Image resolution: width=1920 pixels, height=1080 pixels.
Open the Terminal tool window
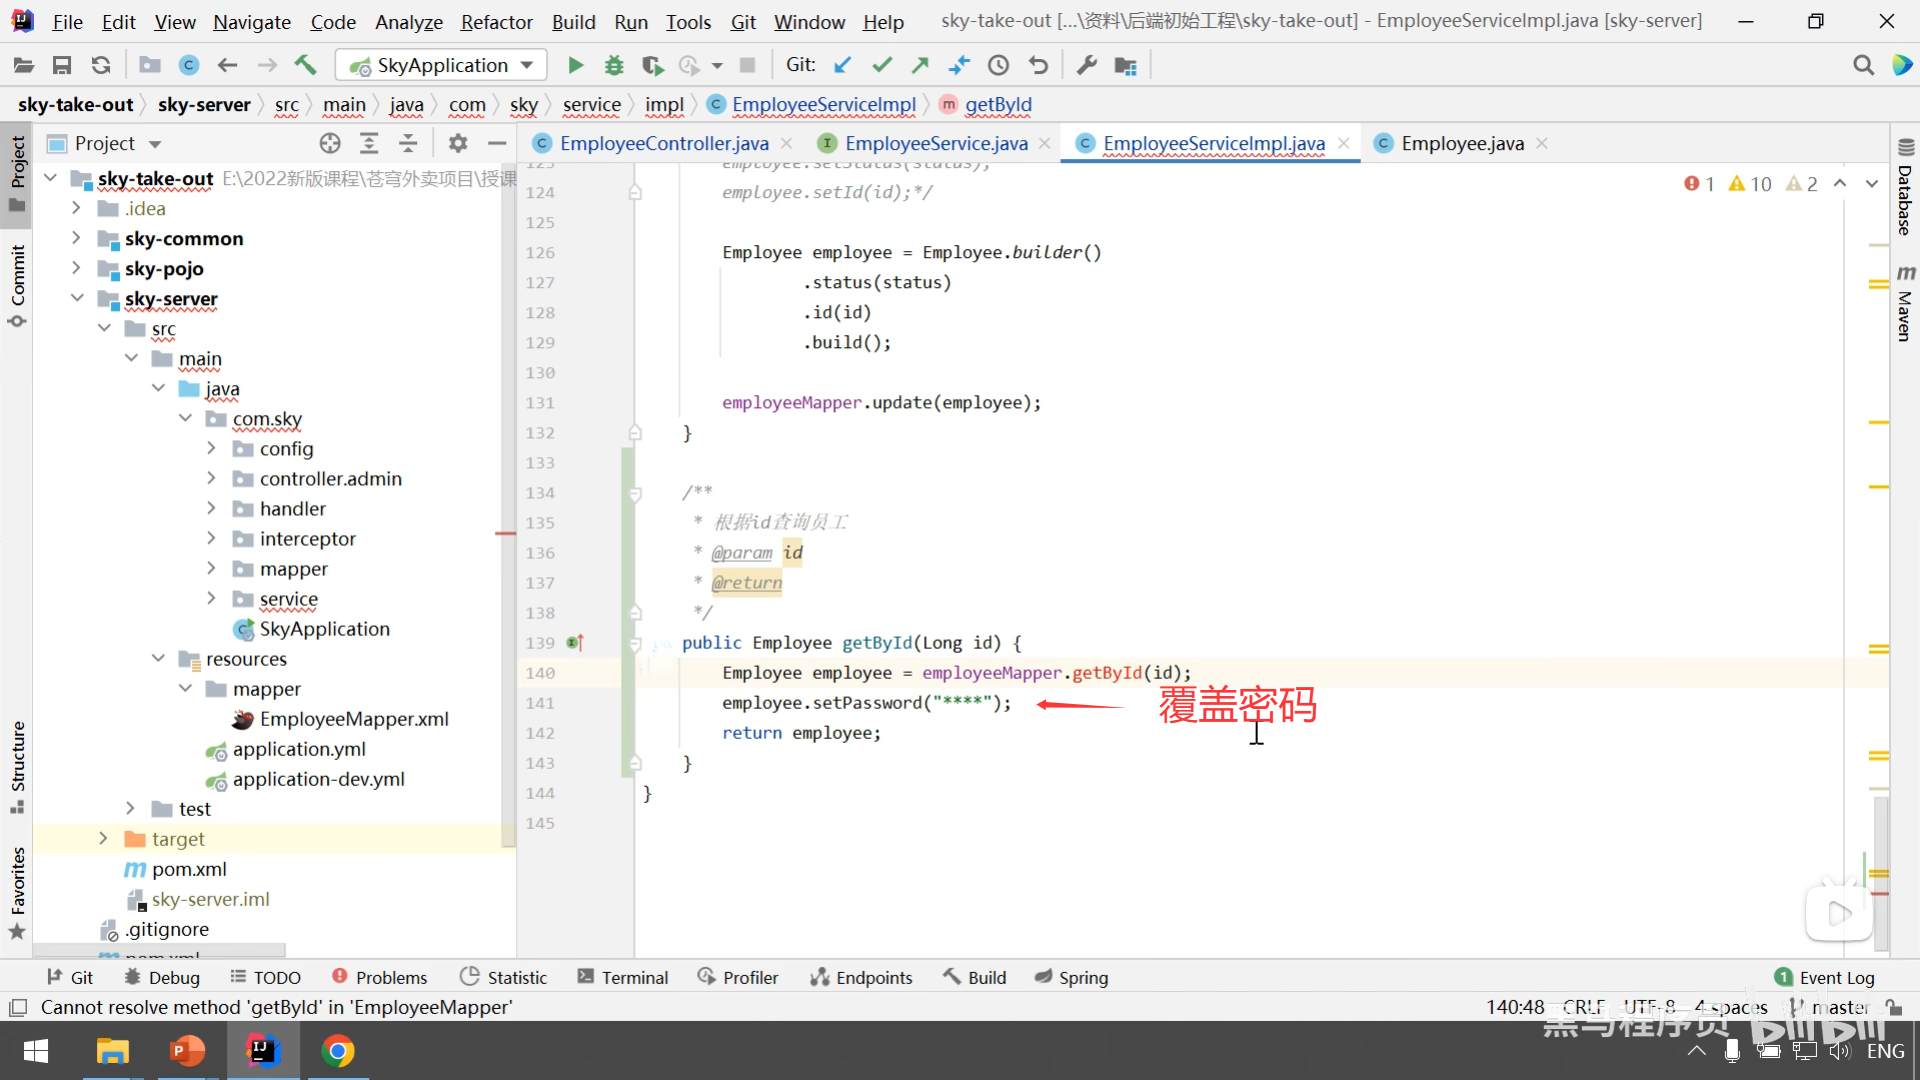(623, 978)
